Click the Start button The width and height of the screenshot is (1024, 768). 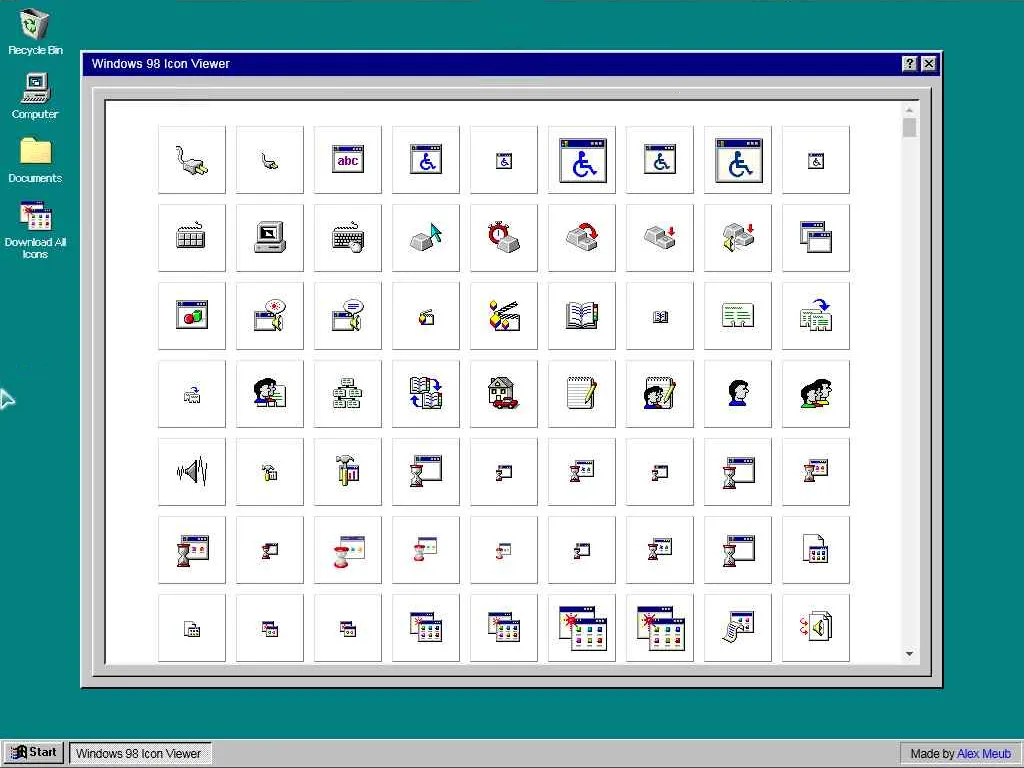pos(34,752)
